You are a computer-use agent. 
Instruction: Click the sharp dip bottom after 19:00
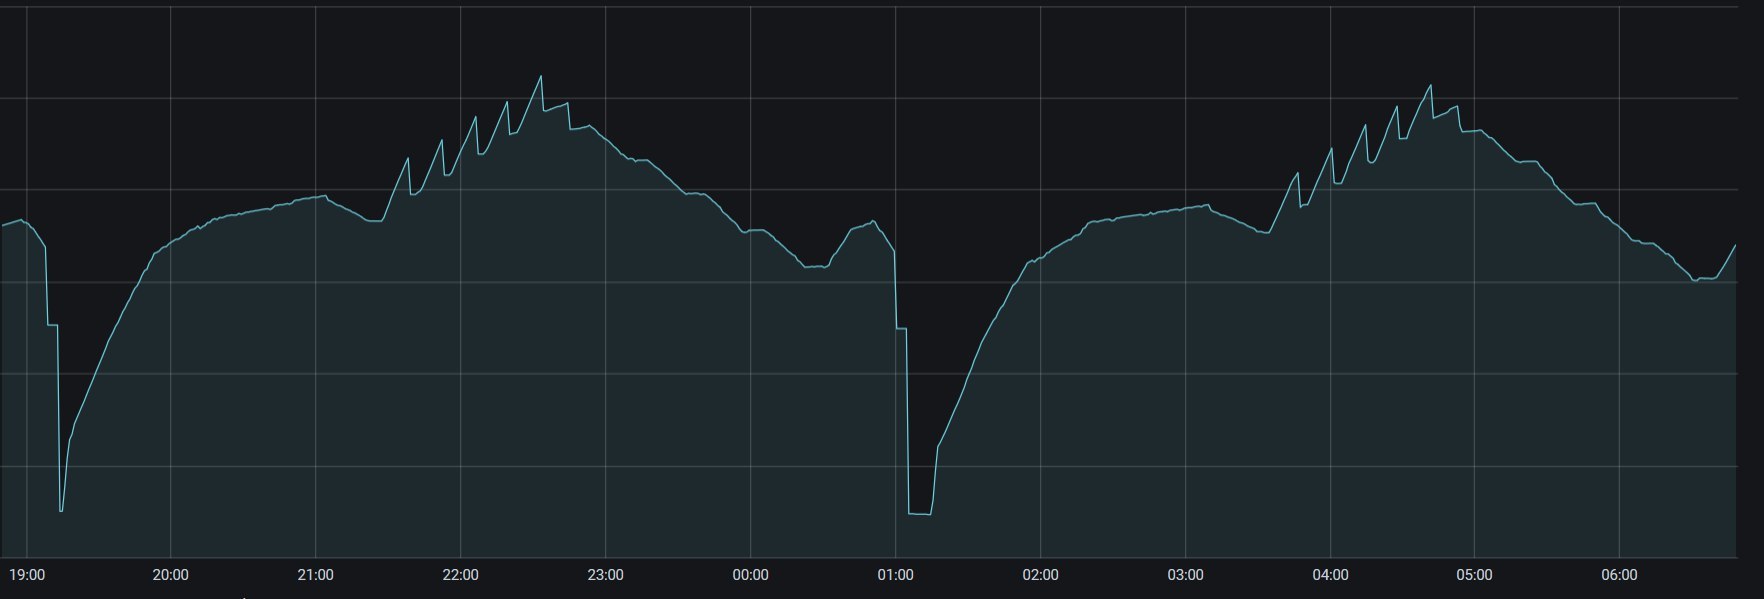[x=61, y=511]
